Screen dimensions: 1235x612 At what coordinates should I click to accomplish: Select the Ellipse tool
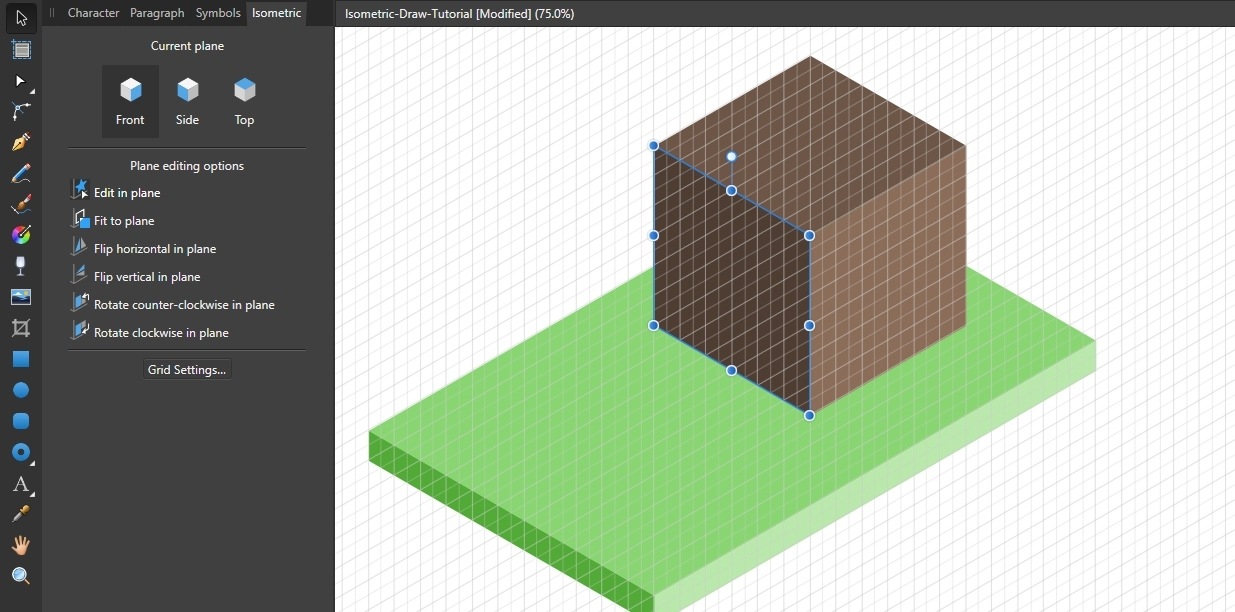(20, 389)
